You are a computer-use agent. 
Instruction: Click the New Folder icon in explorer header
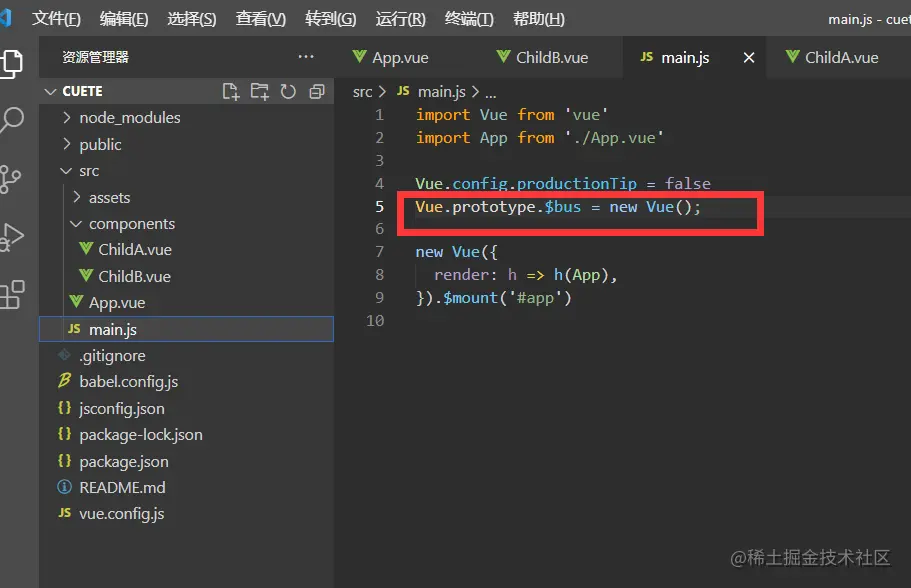259,91
